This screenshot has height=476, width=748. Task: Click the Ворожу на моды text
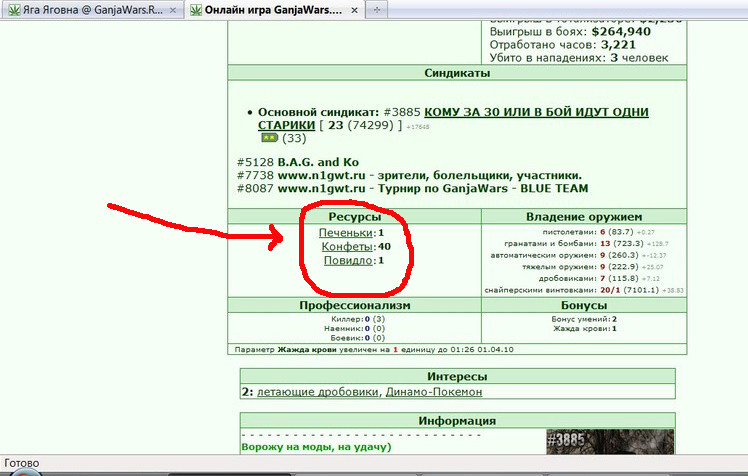(x=316, y=447)
